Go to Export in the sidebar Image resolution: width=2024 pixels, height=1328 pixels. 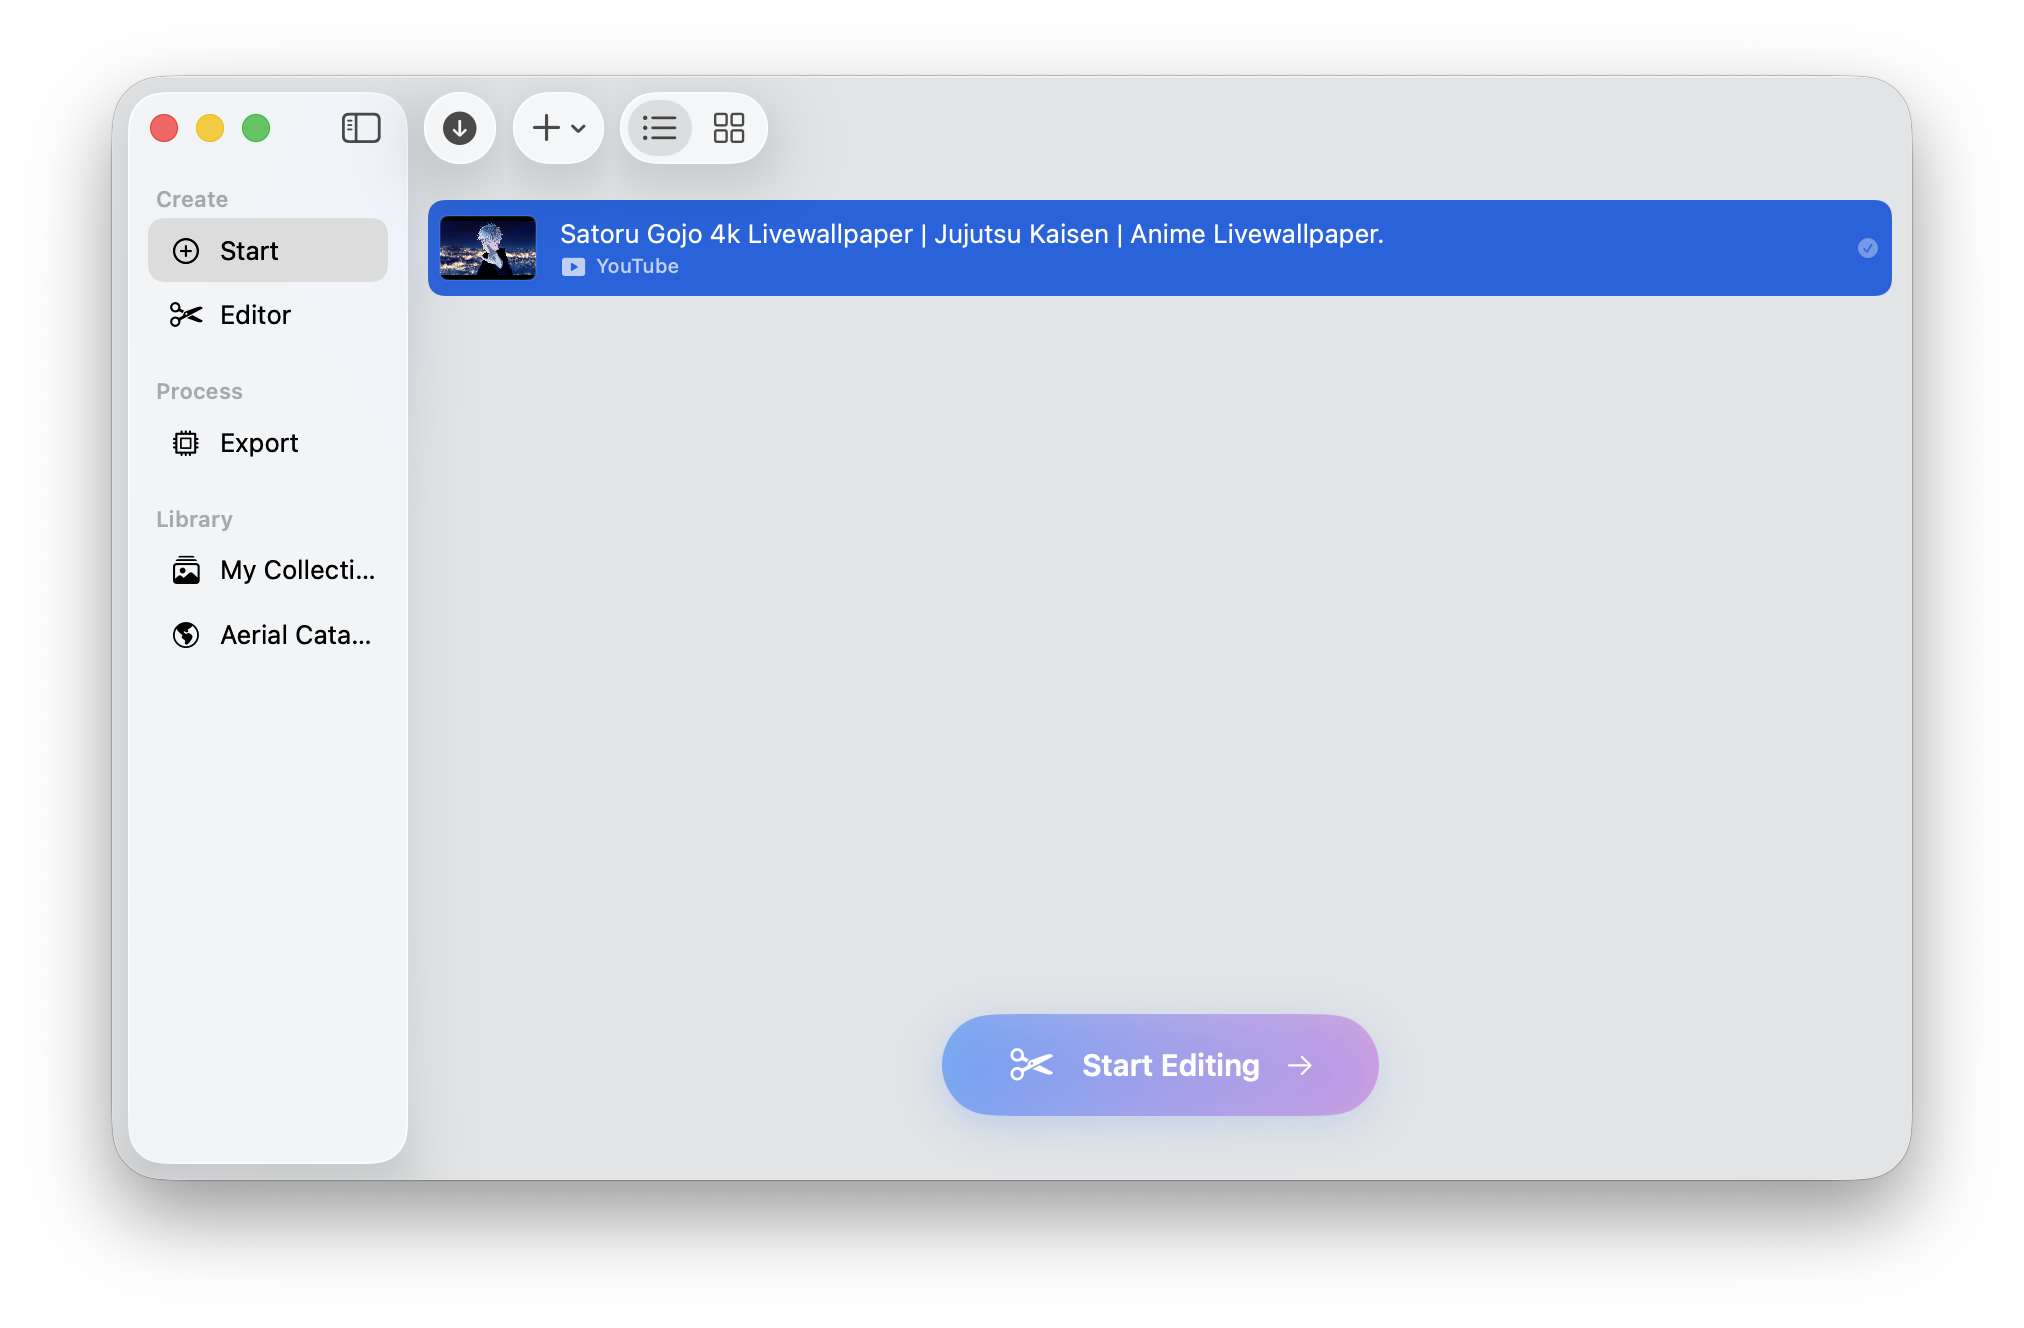259,443
